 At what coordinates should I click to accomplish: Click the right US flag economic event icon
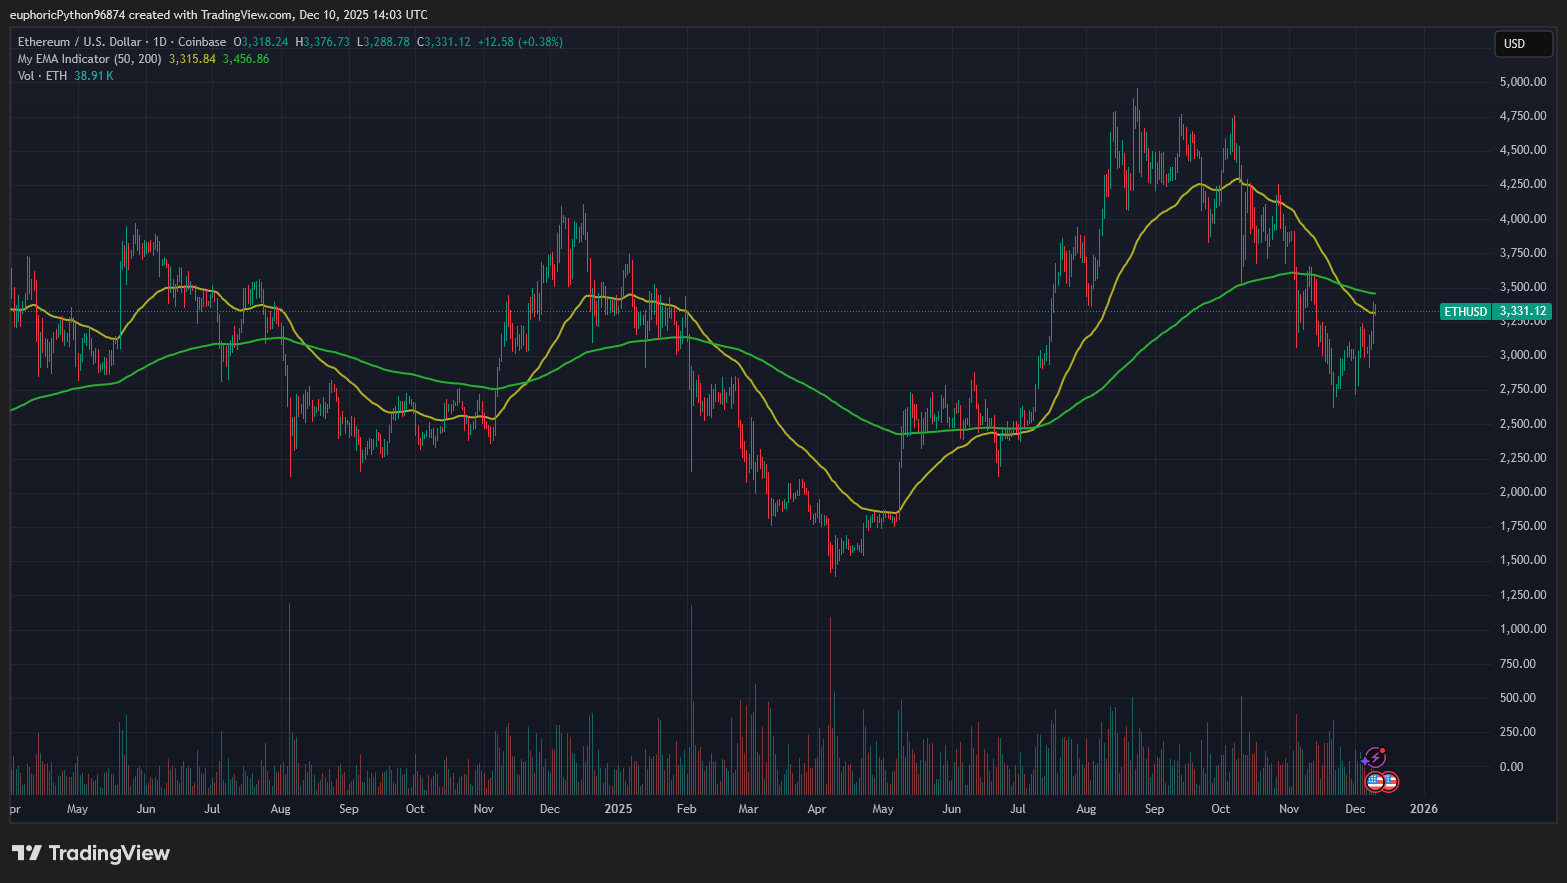coord(1389,782)
